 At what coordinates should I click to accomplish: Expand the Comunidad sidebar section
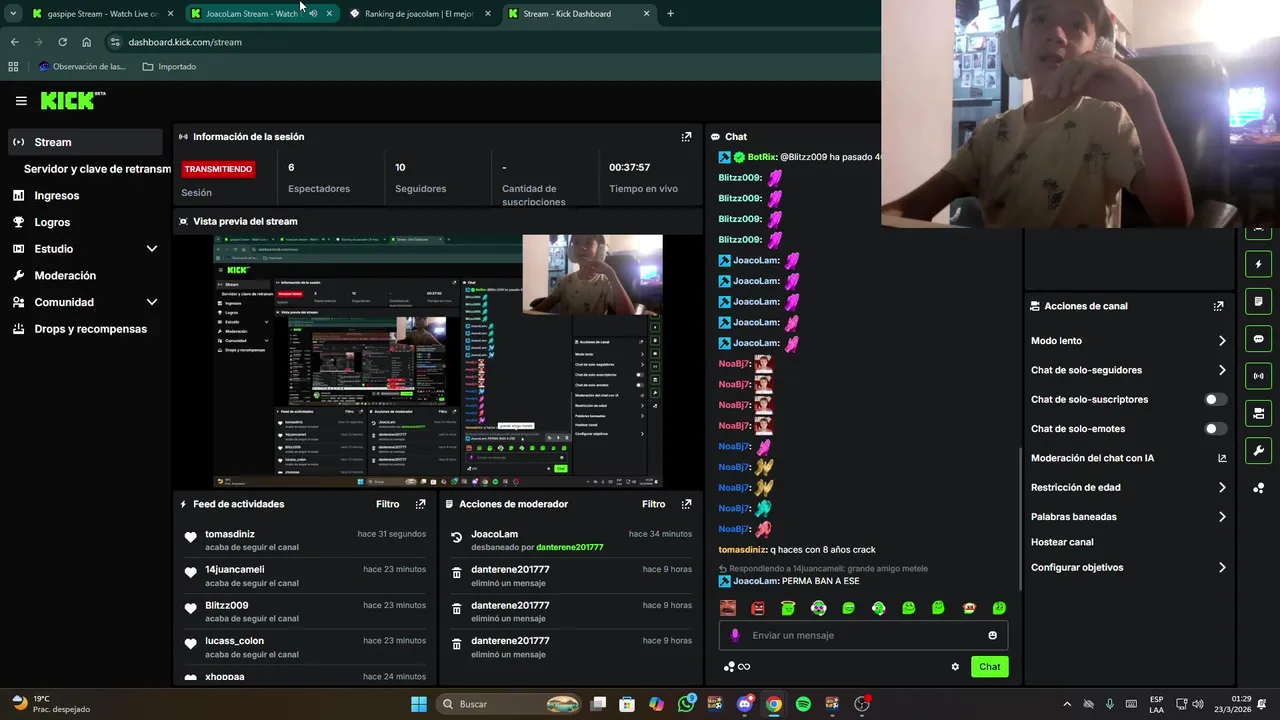152,302
